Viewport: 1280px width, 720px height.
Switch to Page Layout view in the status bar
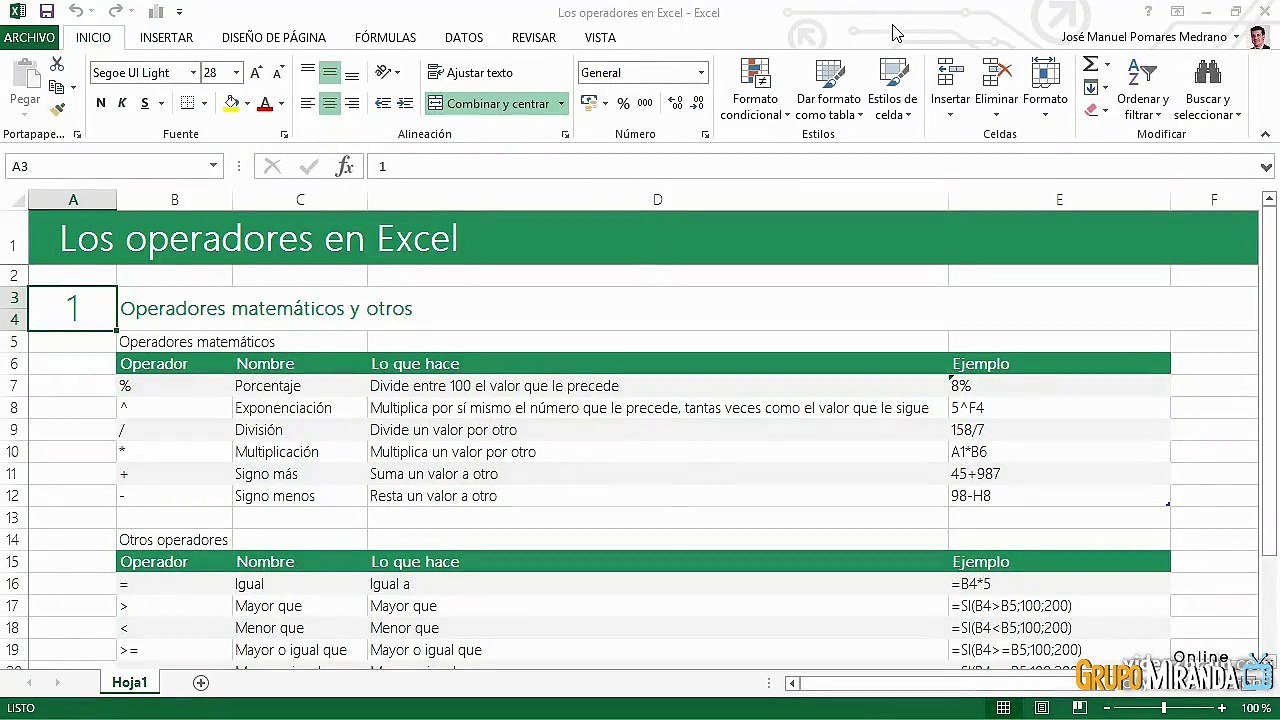point(1042,708)
